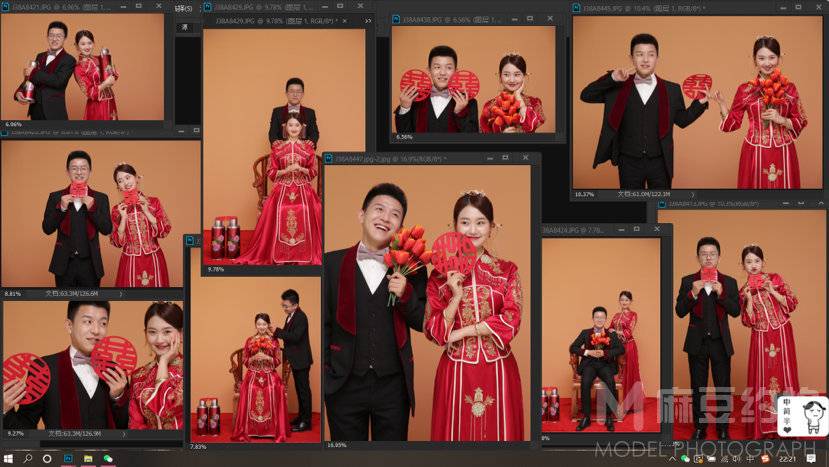Screen dimensions: 829x467
Task: Click the 文档:63.3M/126.6M status text
Action: (x=72, y=294)
